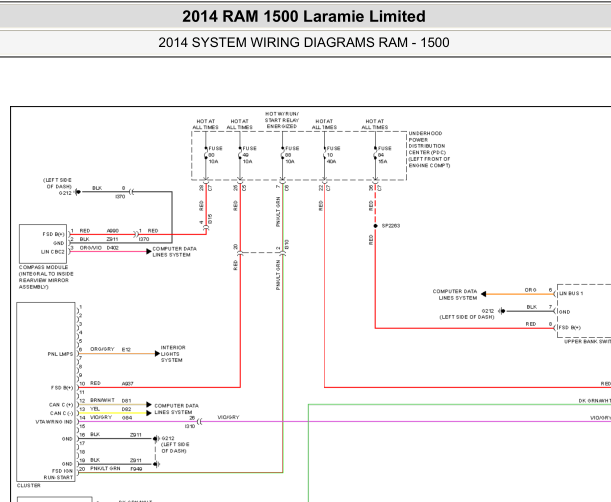Image resolution: width=611 pixels, height=502 pixels.
Task: Click the "LIN BUS 1" pin label
Action: pyautogui.click(x=571, y=293)
